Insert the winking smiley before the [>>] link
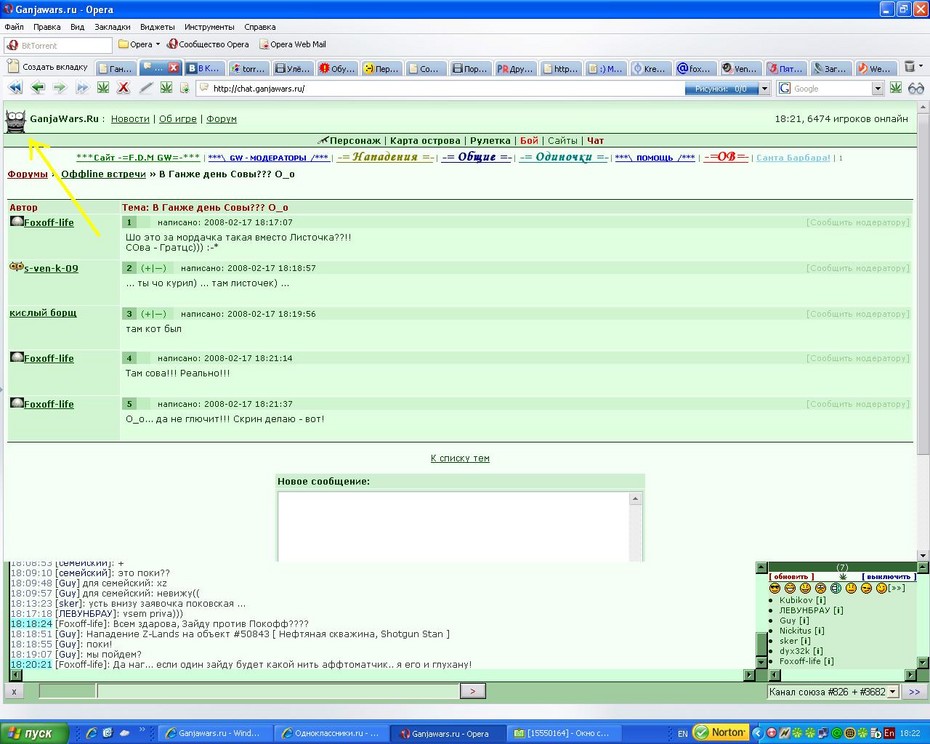The image size is (930, 744). [x=881, y=589]
